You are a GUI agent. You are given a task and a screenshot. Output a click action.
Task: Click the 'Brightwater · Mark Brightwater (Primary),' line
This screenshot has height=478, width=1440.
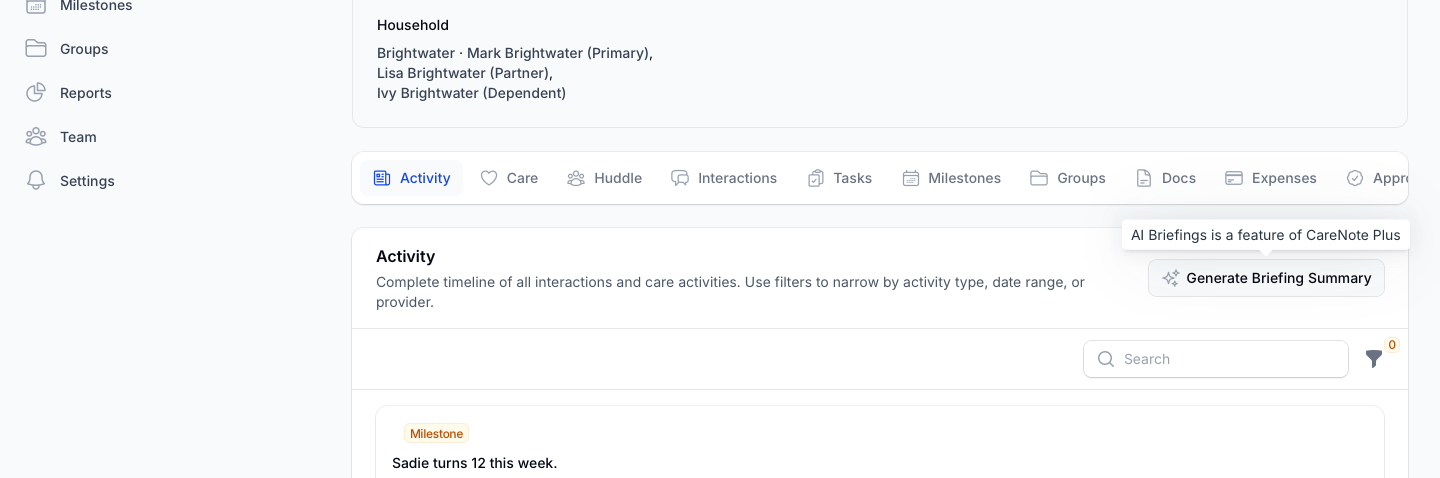click(515, 53)
